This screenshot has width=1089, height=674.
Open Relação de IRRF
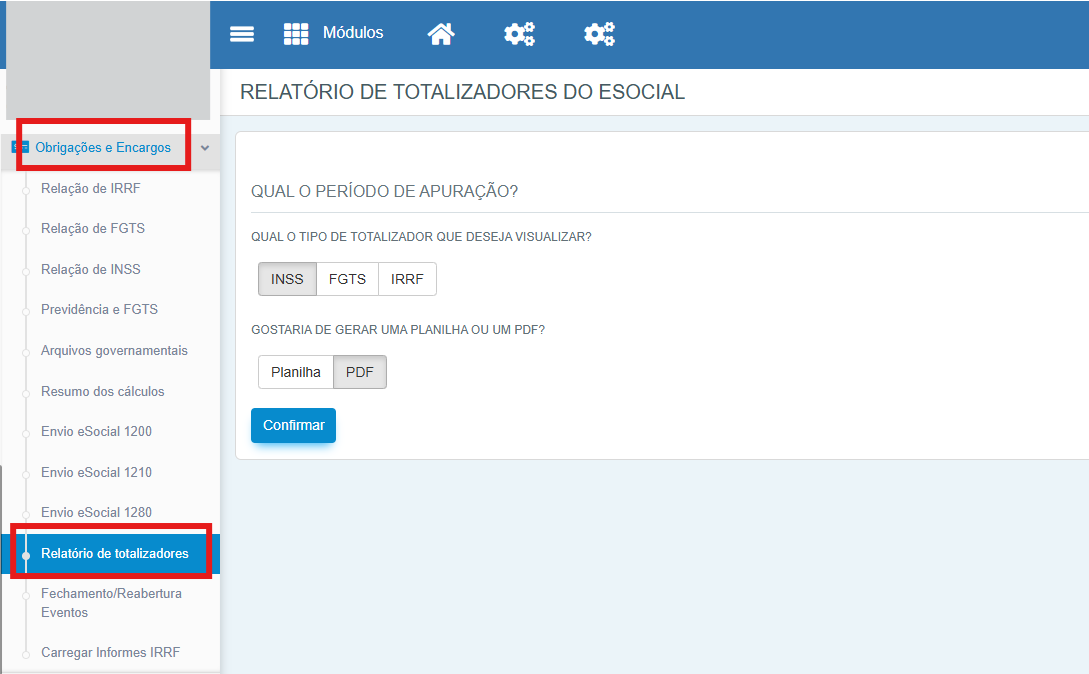click(90, 188)
